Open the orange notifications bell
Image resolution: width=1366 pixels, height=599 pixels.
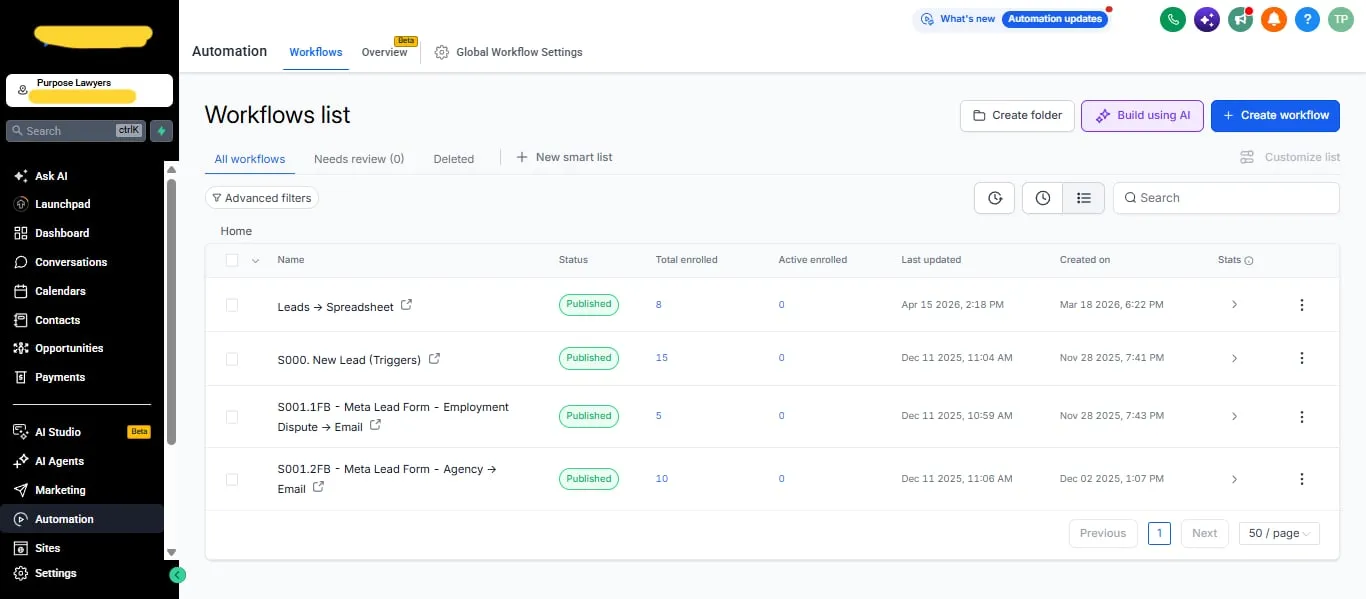click(1274, 19)
